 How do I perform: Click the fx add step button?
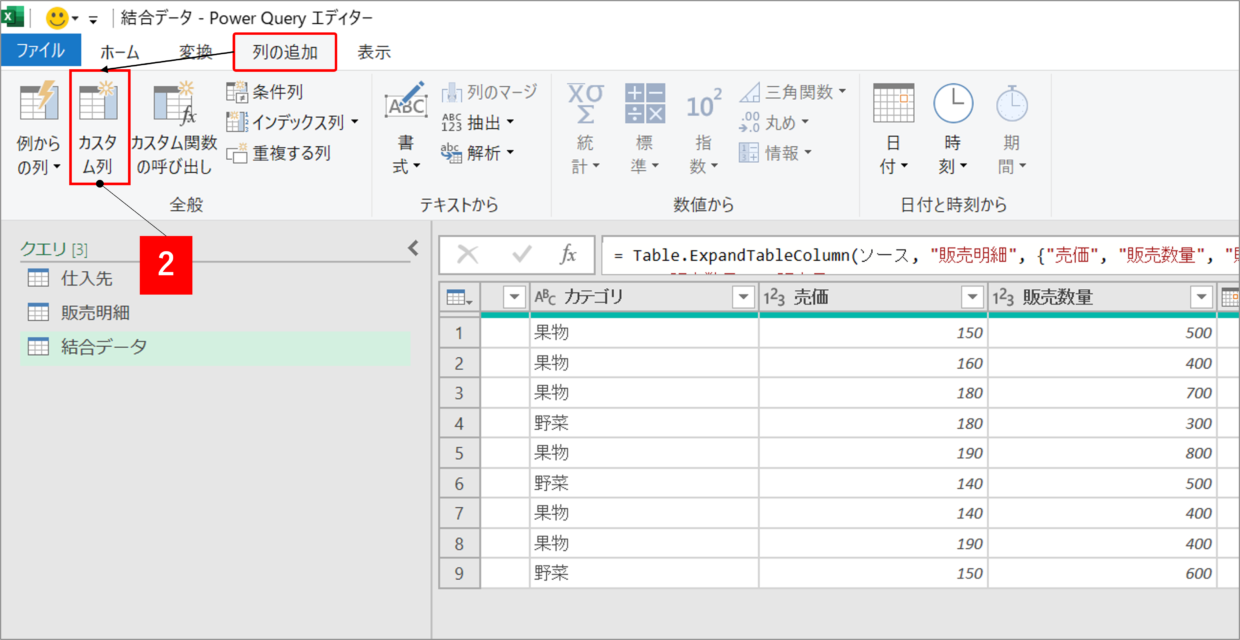coord(568,255)
